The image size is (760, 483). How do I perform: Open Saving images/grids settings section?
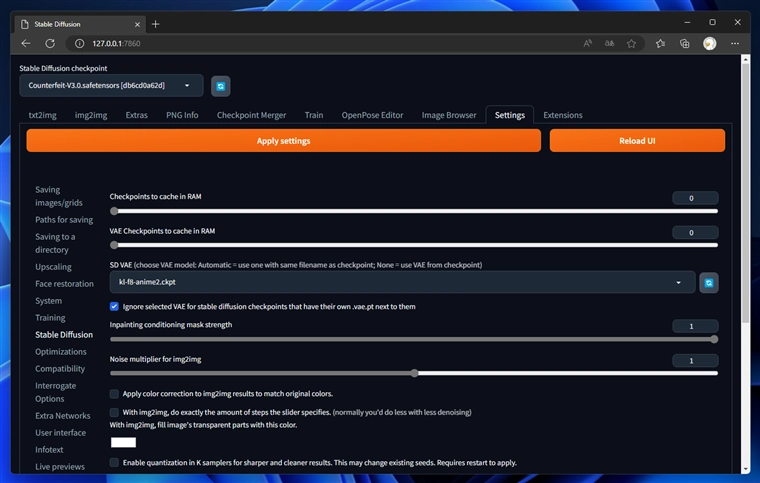[59, 196]
